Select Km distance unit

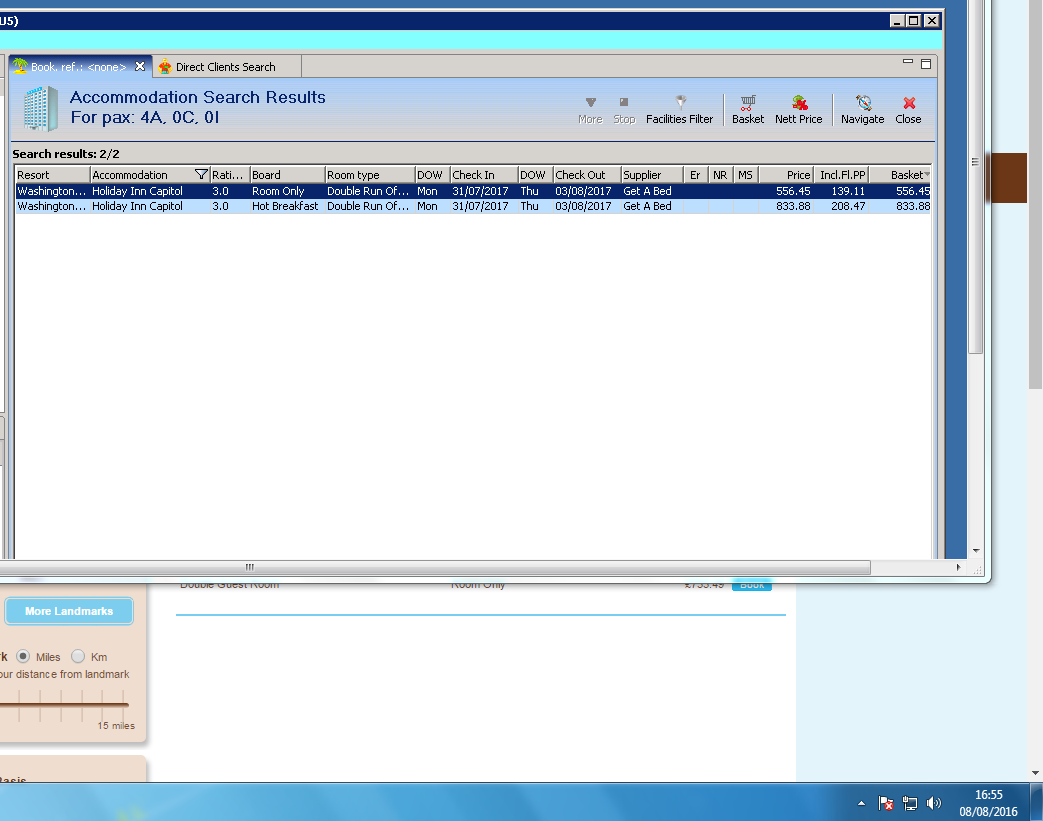point(78,656)
